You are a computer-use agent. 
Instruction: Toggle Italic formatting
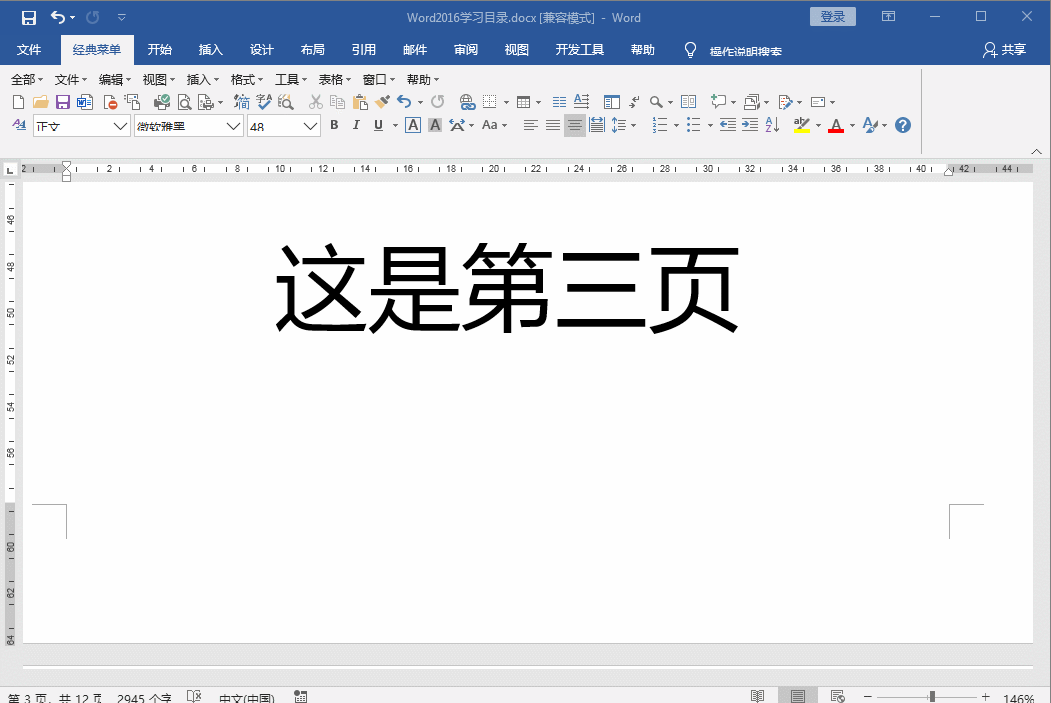click(356, 125)
